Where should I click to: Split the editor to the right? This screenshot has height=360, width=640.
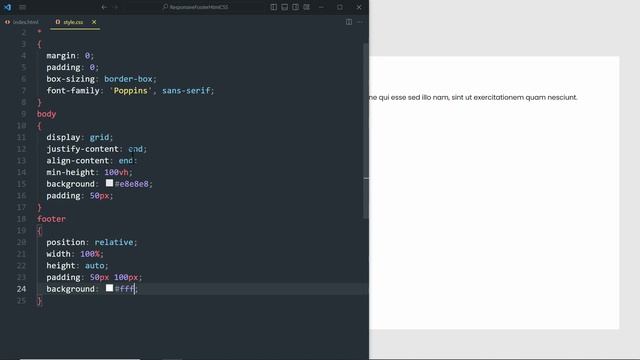click(349, 22)
